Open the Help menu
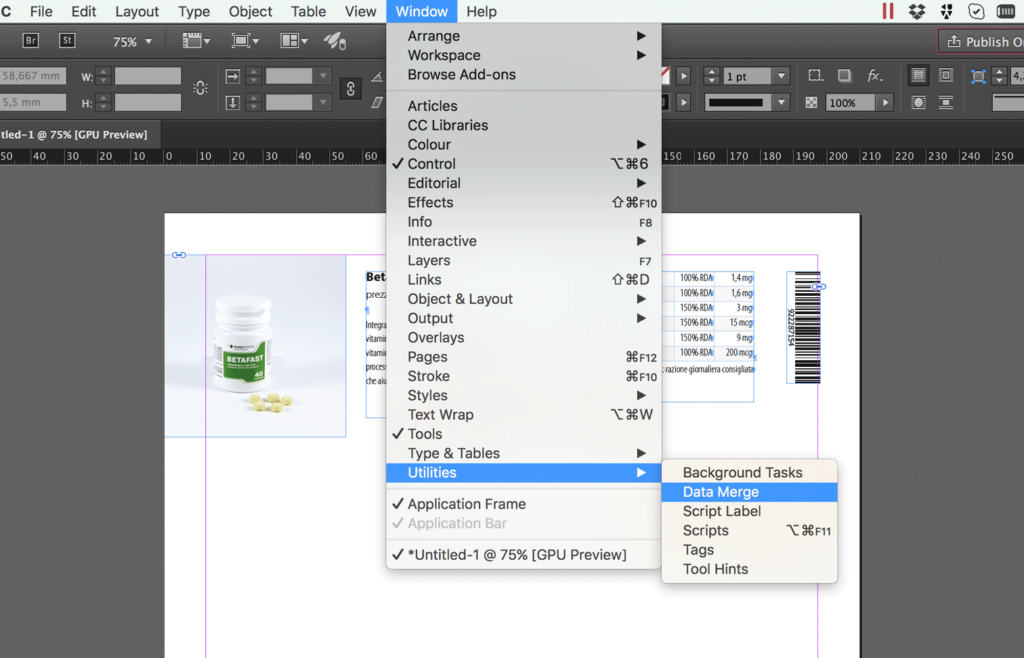This screenshot has height=658, width=1024. (x=481, y=11)
